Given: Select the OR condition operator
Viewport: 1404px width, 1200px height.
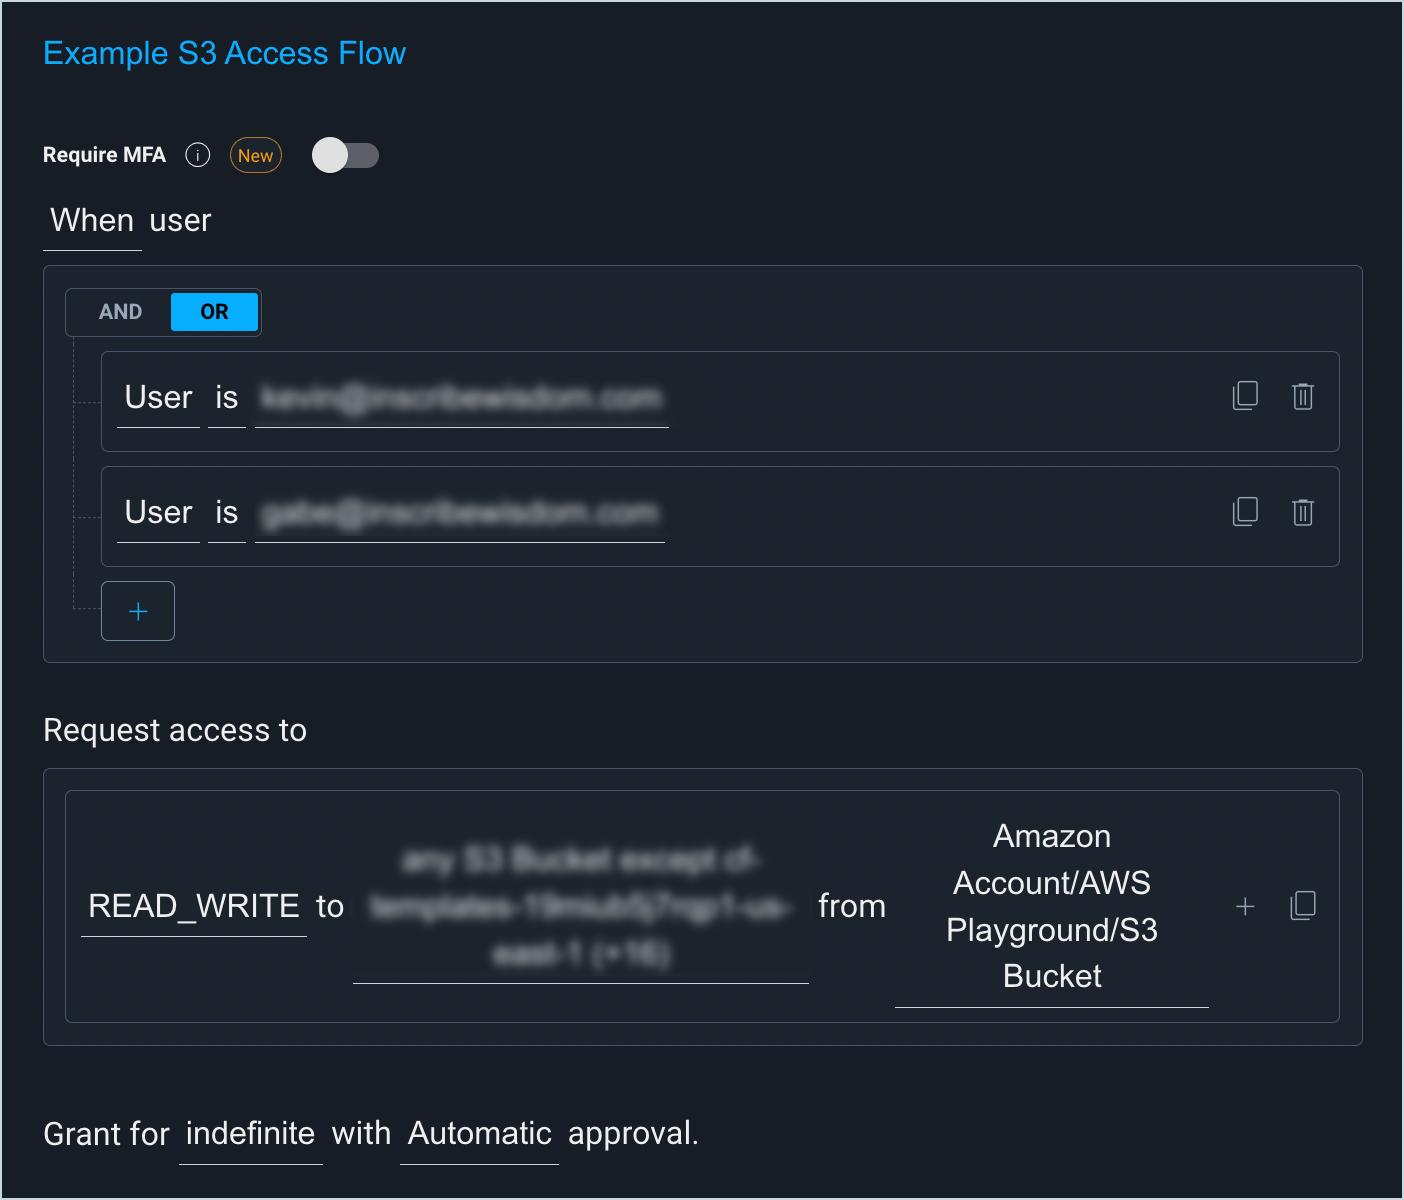Looking at the screenshot, I should pos(214,312).
